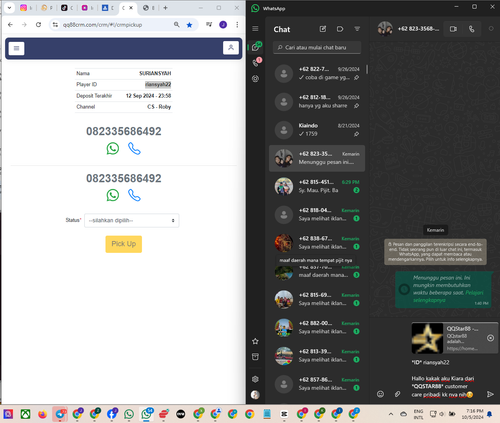Reload the CRM page in Chrome

[x=38, y=25]
